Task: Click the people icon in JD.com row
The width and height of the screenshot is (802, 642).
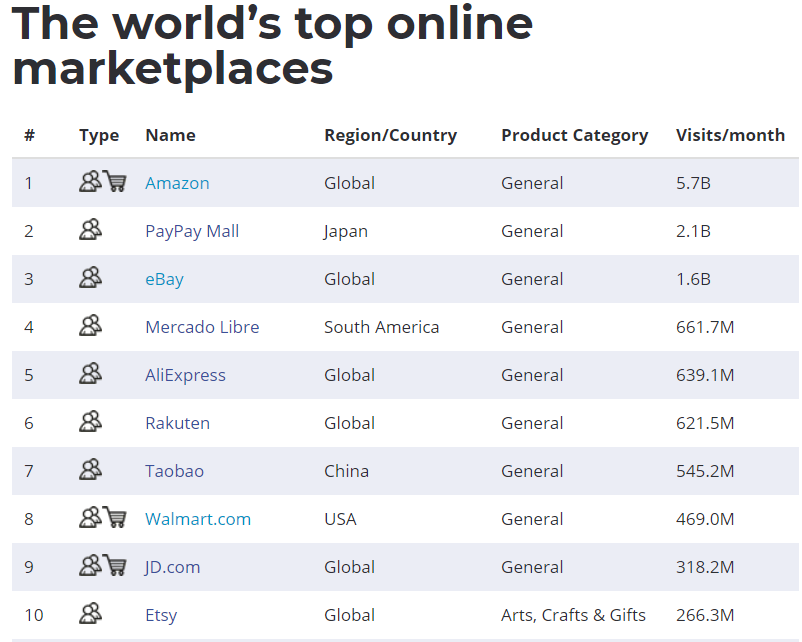Action: pyautogui.click(x=91, y=565)
